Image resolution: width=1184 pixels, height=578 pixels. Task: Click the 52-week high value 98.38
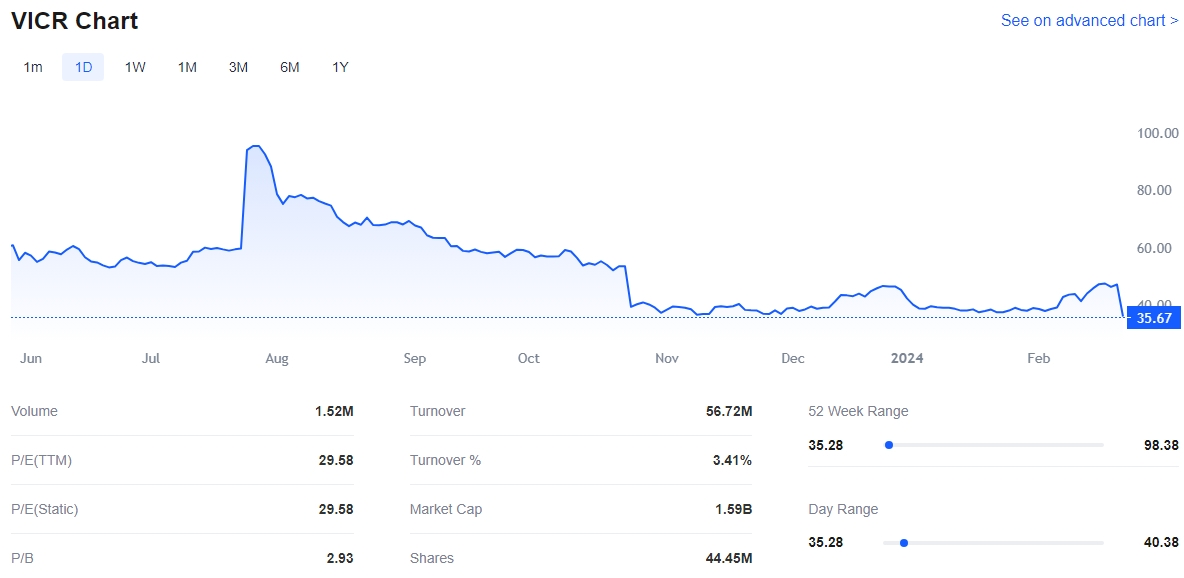click(x=1161, y=445)
